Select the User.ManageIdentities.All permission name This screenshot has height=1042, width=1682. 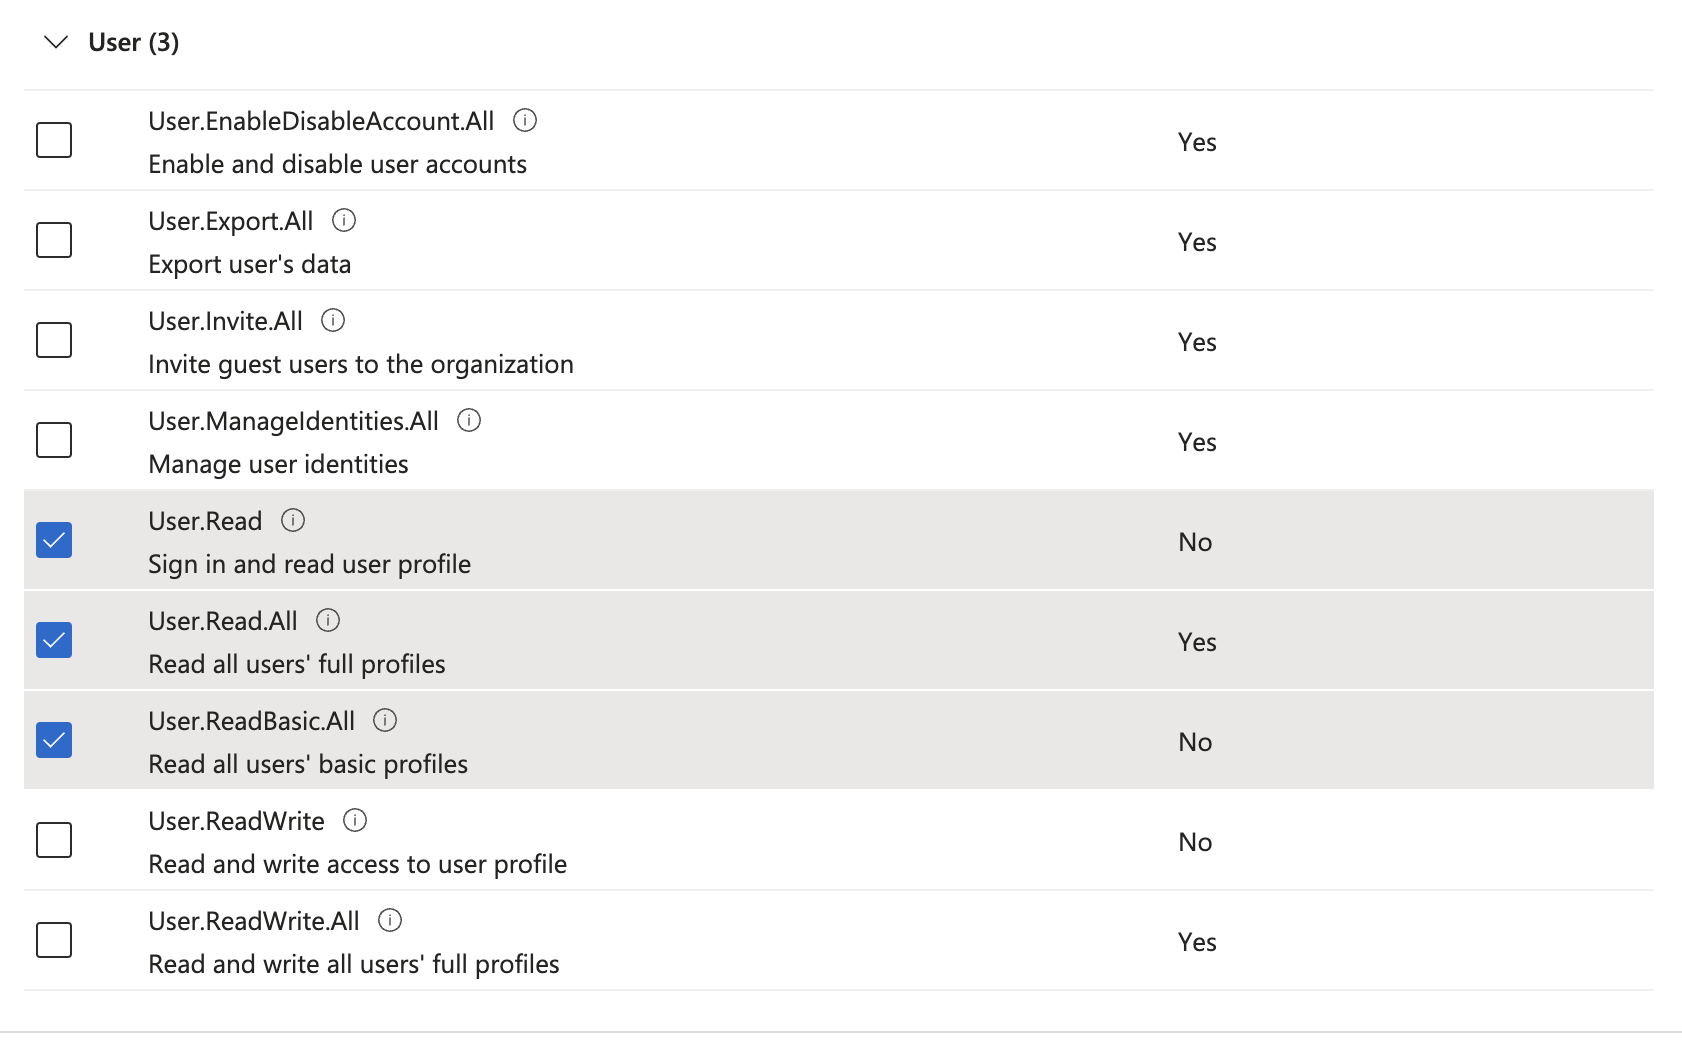point(293,421)
